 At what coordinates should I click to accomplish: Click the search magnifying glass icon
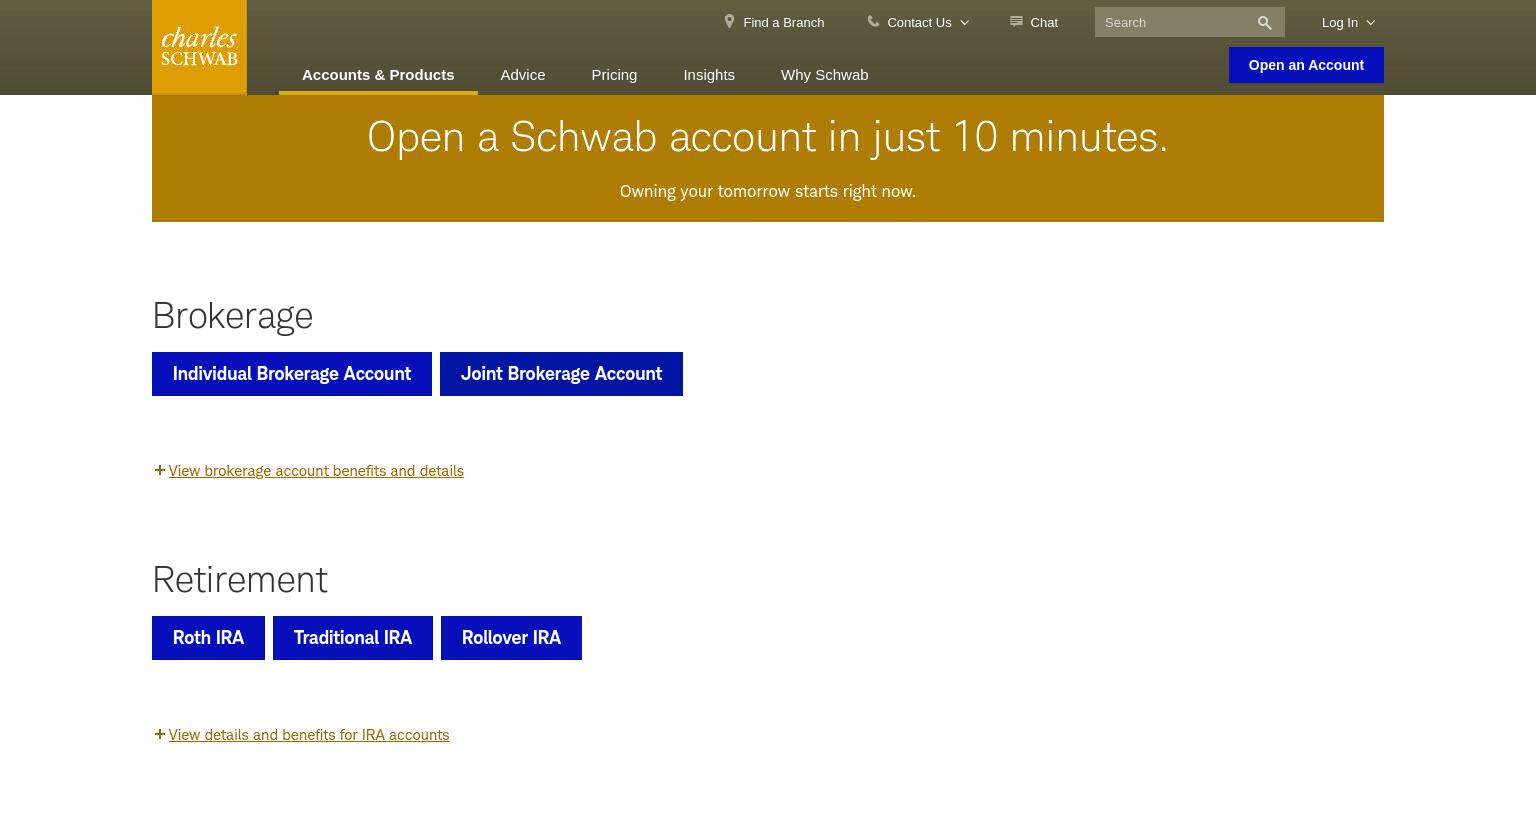[1264, 23]
